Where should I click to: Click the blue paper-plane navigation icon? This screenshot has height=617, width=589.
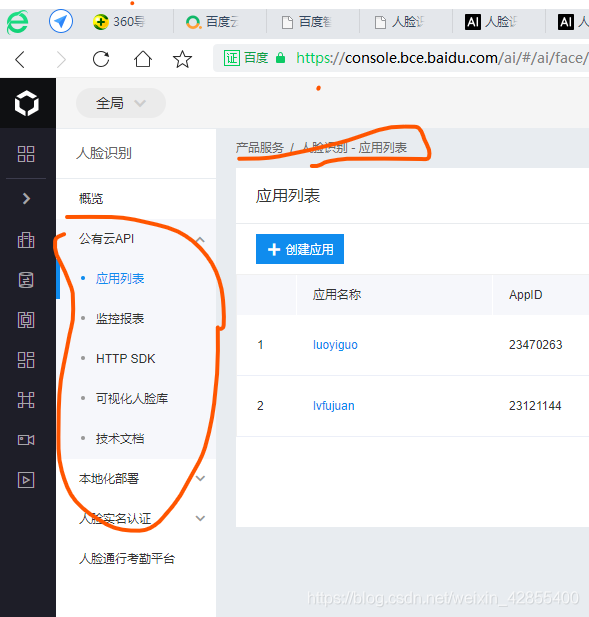(x=61, y=21)
